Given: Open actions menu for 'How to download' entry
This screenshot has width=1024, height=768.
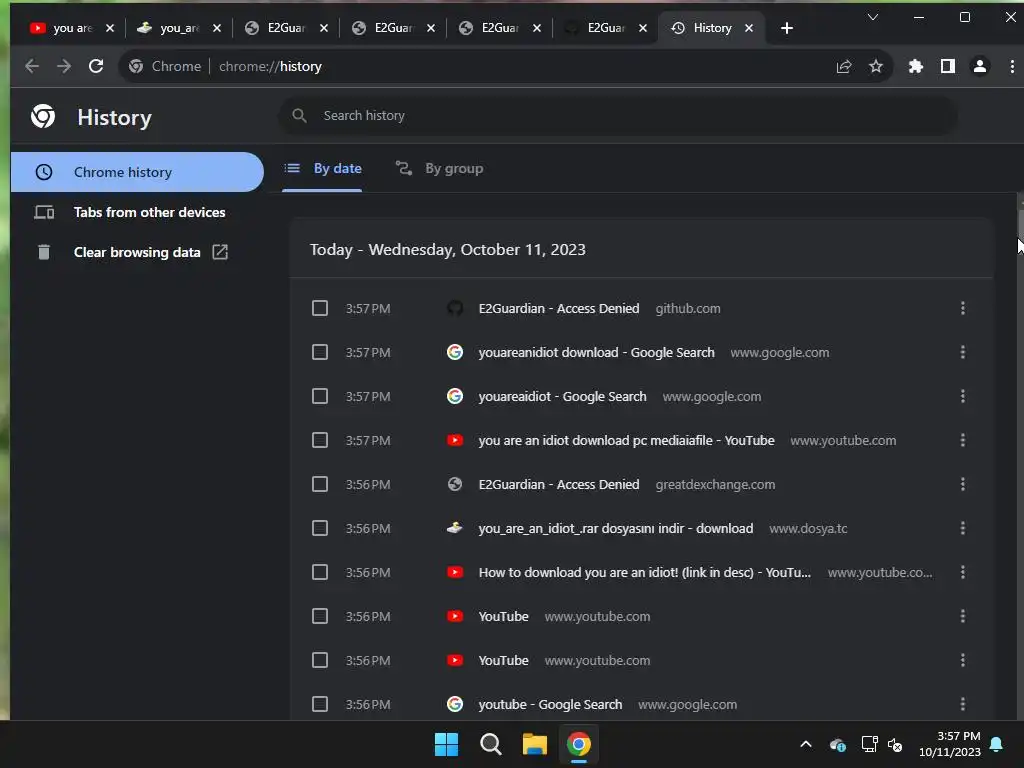Looking at the screenshot, I should (x=963, y=572).
